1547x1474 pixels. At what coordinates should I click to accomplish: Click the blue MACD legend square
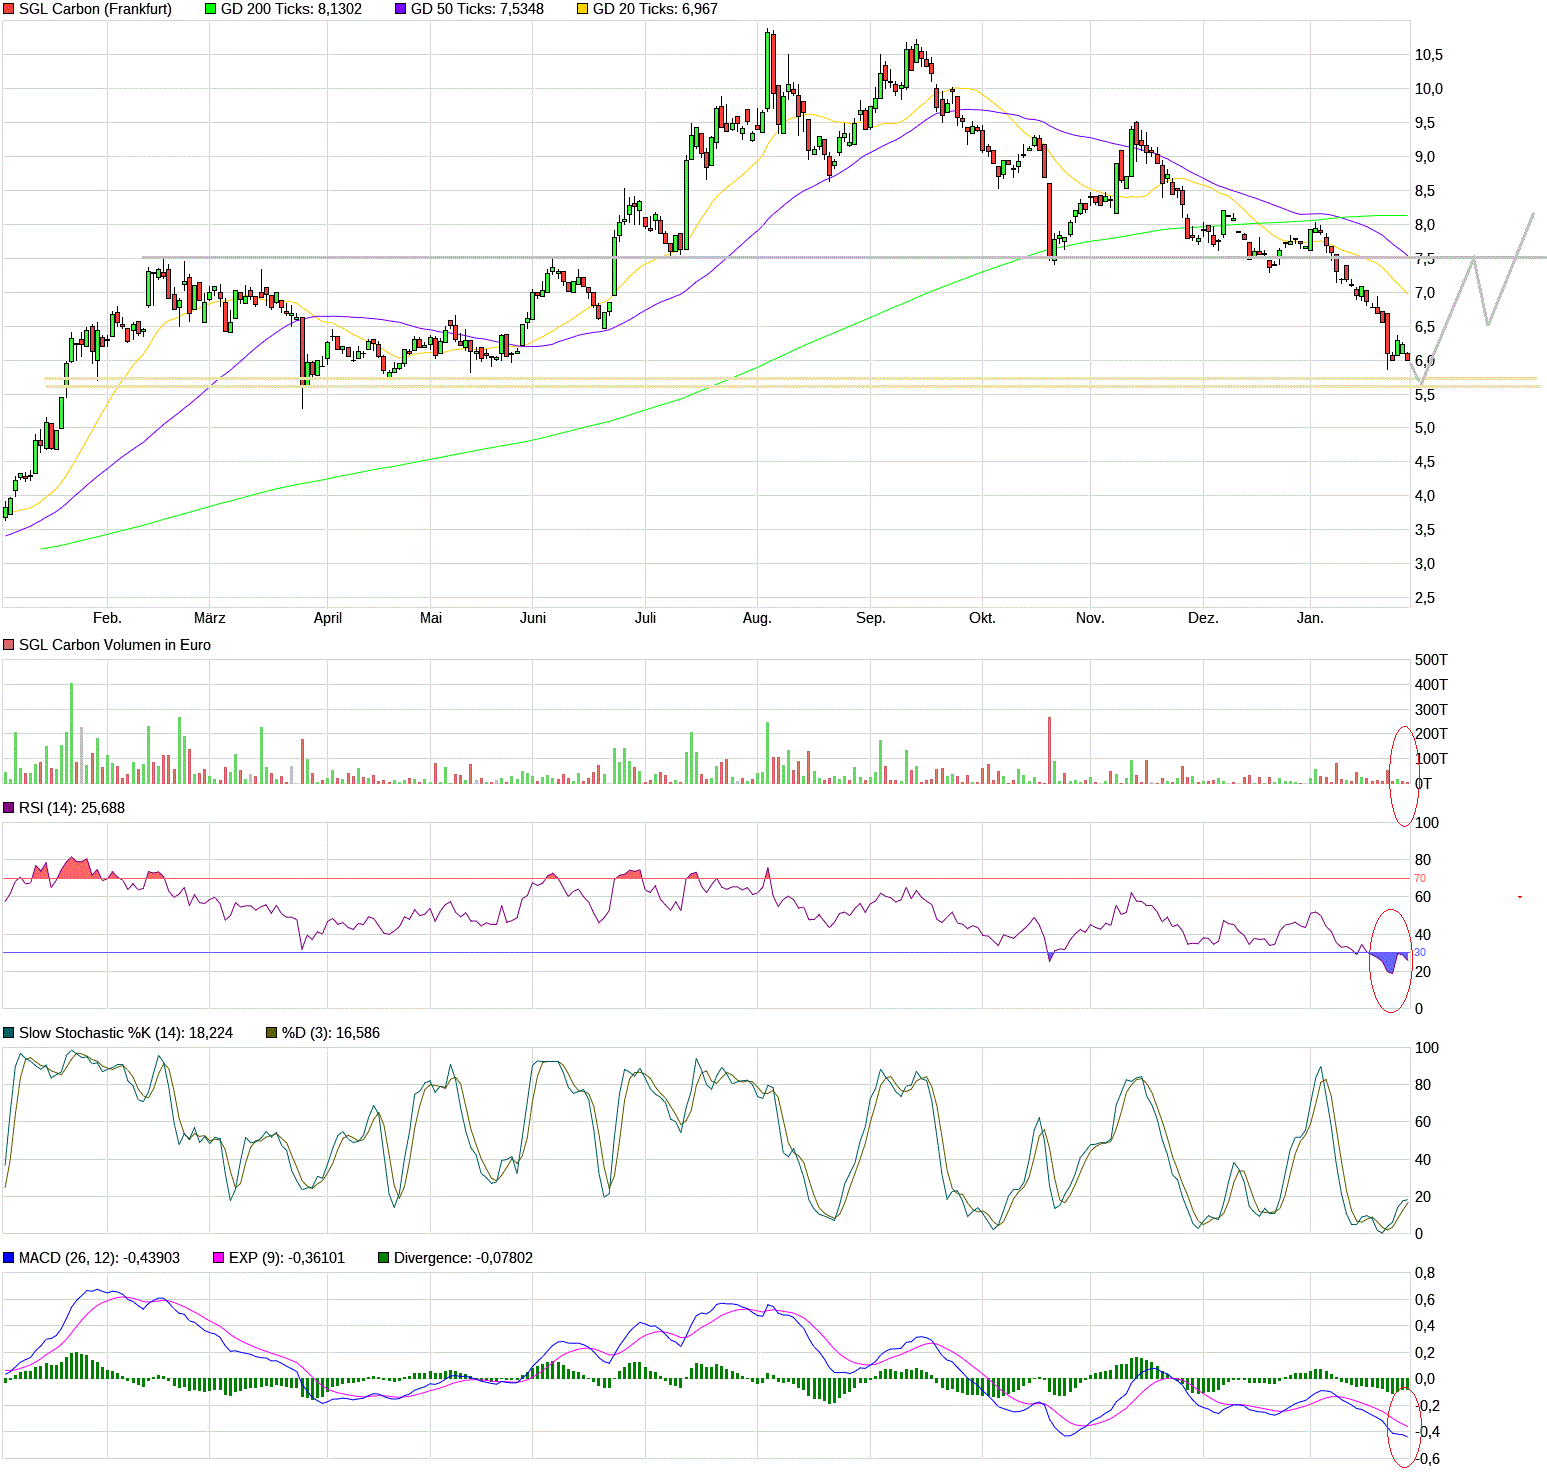[9, 1258]
